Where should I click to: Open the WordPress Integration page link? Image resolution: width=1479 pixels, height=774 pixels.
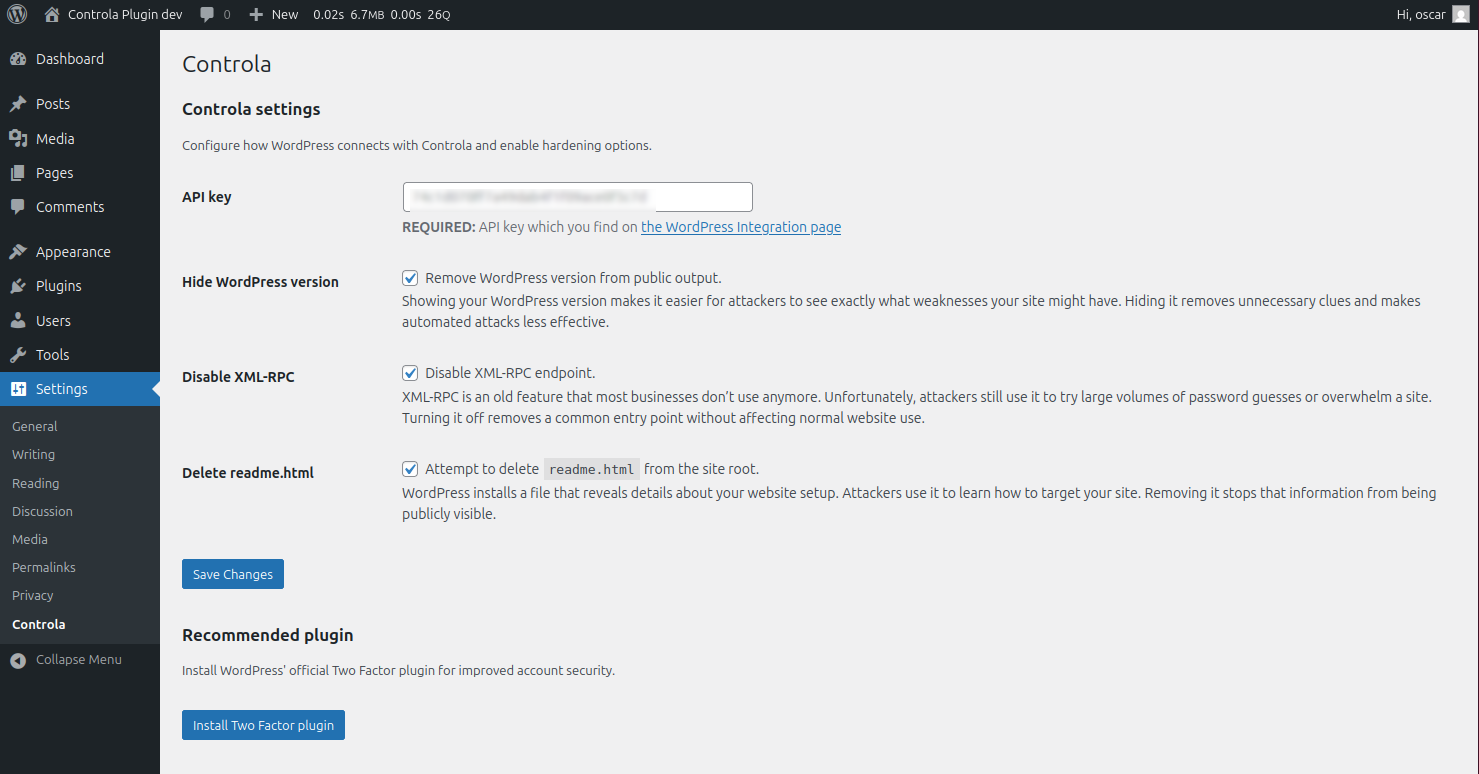741,227
